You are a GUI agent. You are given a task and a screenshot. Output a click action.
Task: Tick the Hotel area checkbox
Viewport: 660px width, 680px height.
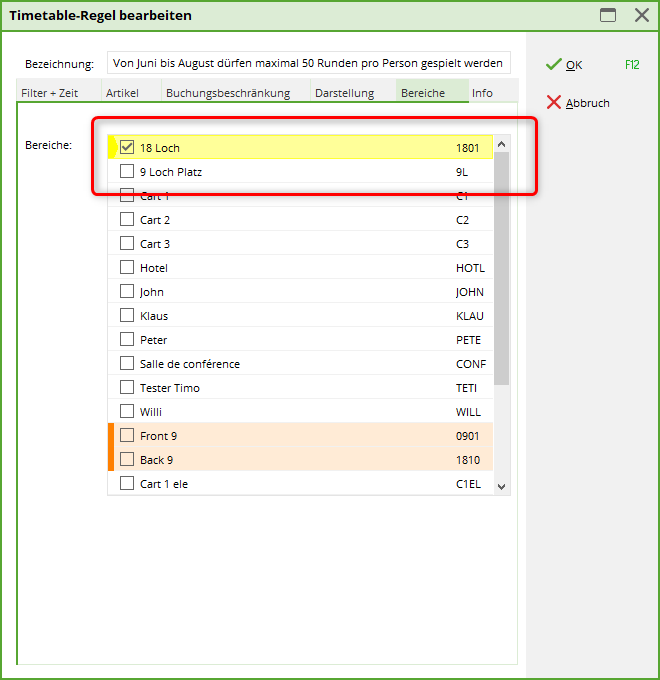pyautogui.click(x=127, y=267)
